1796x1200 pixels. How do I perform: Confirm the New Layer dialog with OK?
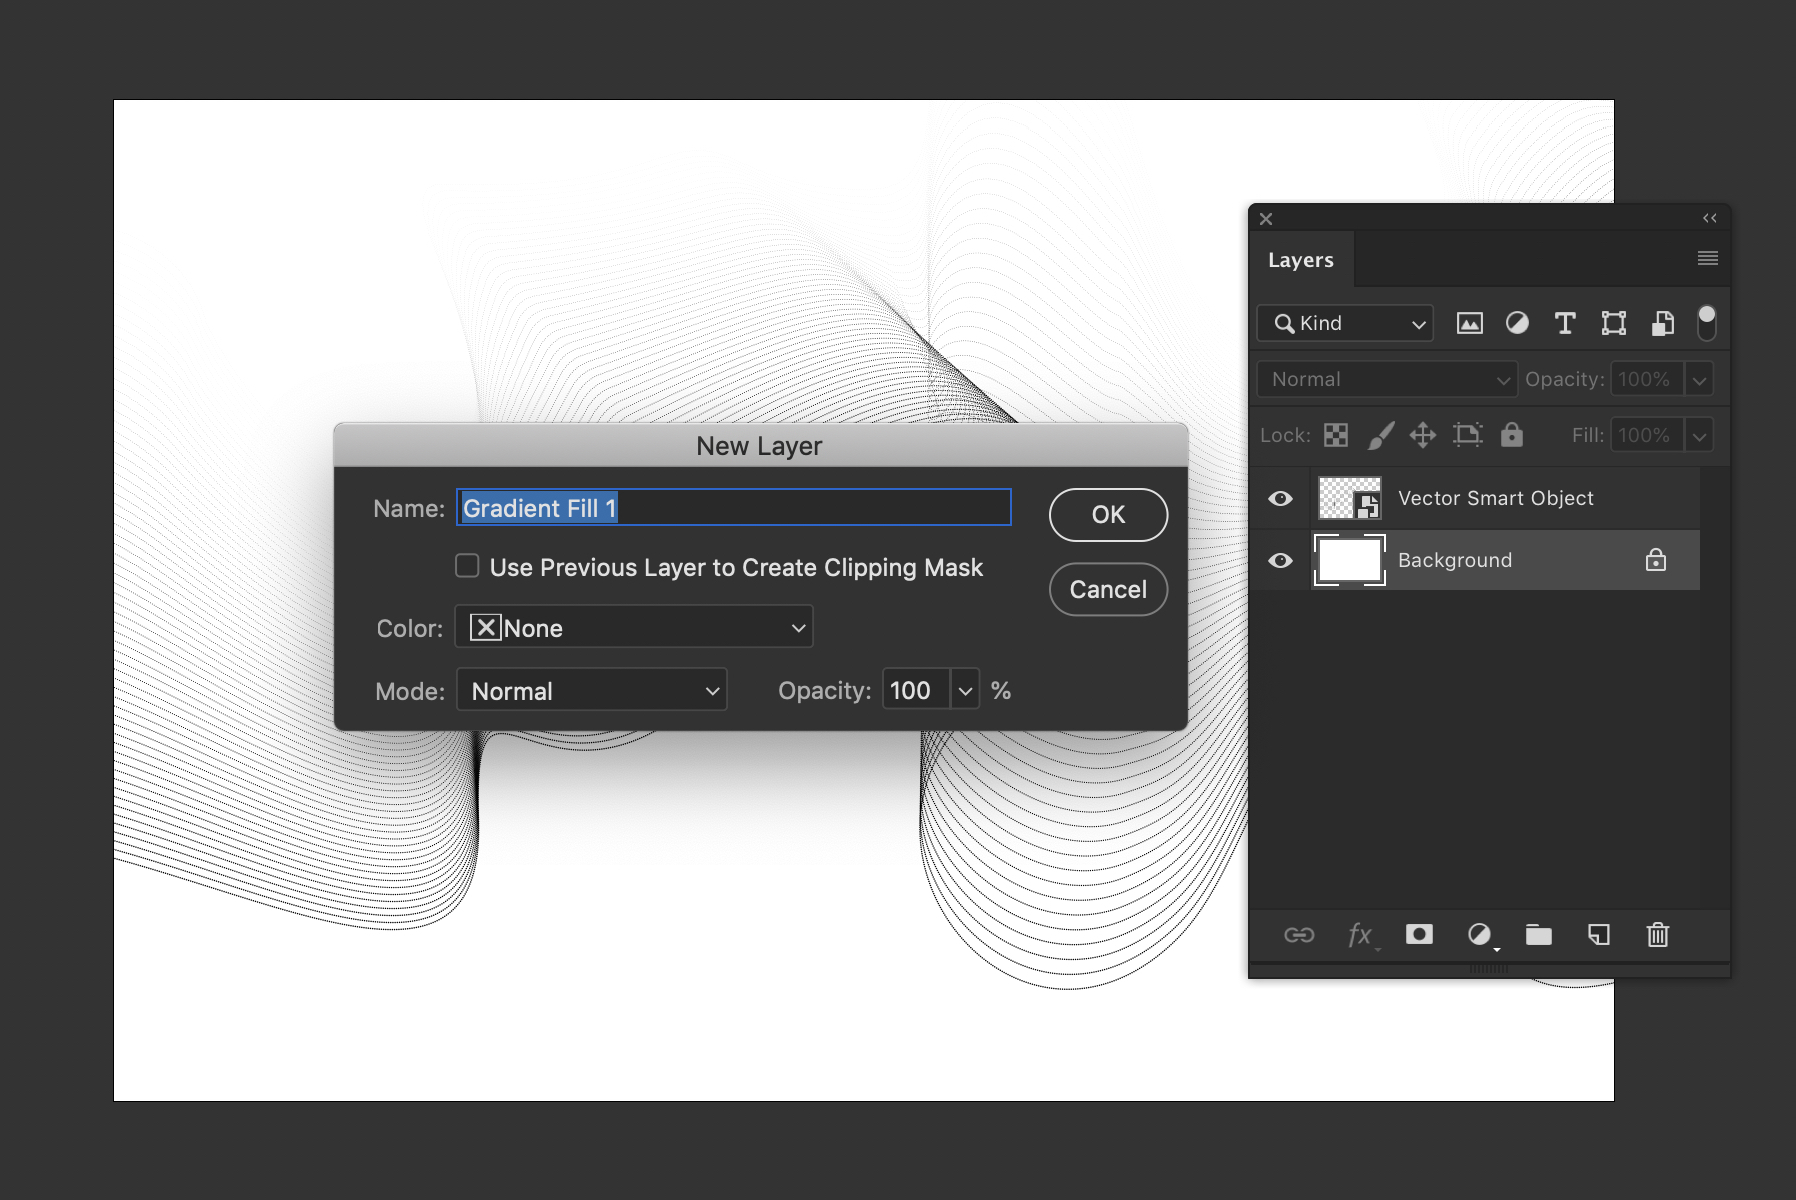click(1108, 515)
